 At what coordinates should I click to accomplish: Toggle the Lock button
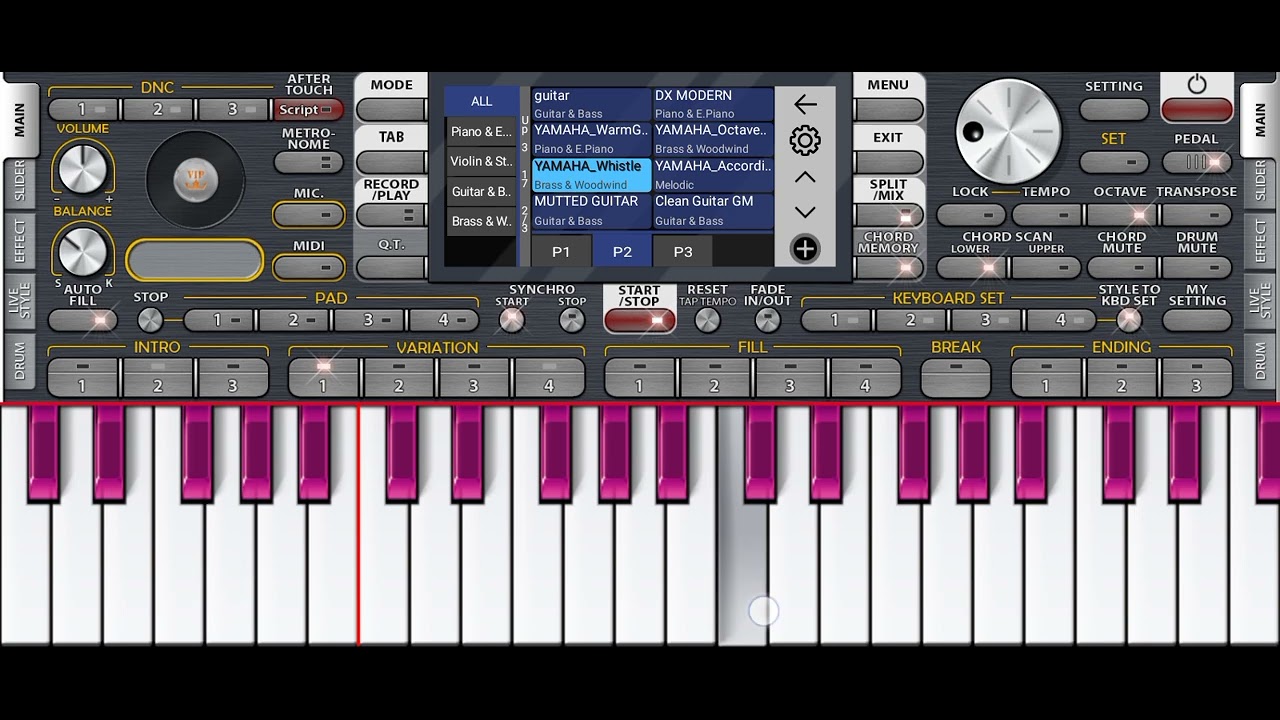(971, 215)
